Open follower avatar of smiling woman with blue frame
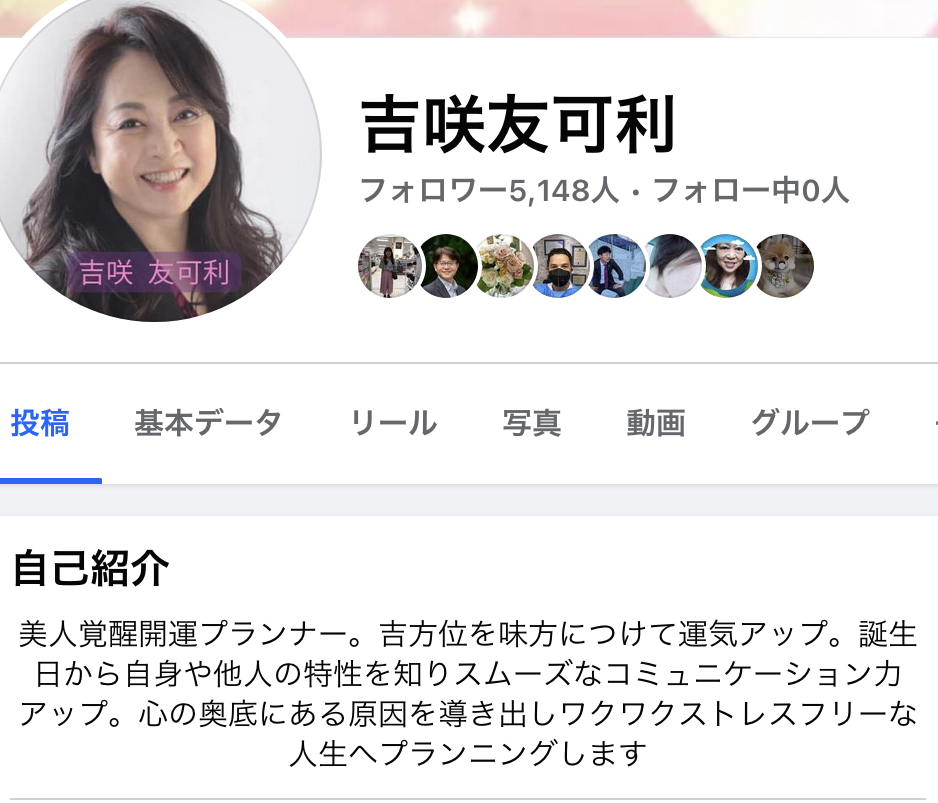This screenshot has height=803, width=938. 728,266
